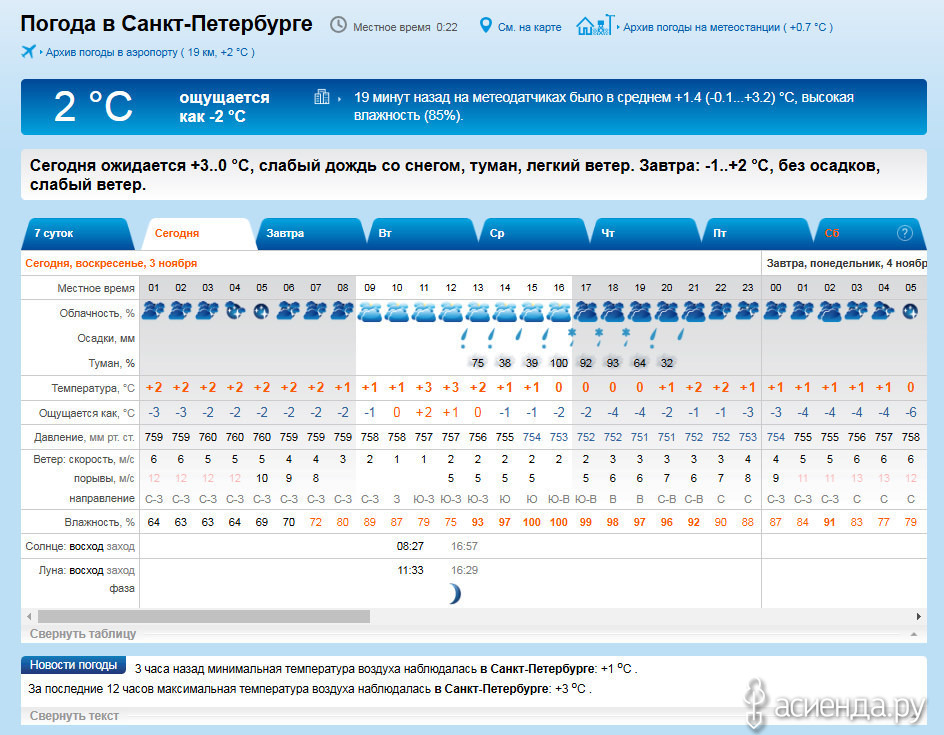Screen dimensions: 944x735
Task: Click the overcast cloud icon for hour 09
Action: coord(370,312)
